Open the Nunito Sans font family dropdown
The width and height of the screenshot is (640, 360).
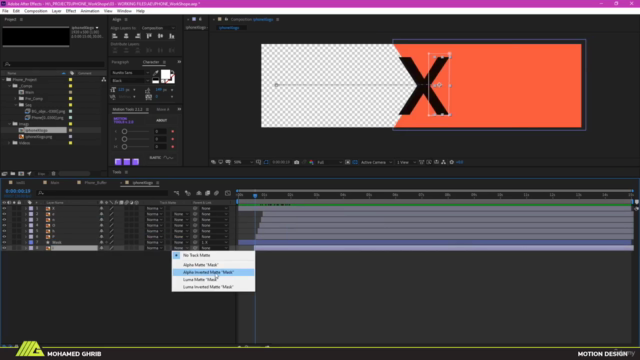pyautogui.click(x=131, y=73)
